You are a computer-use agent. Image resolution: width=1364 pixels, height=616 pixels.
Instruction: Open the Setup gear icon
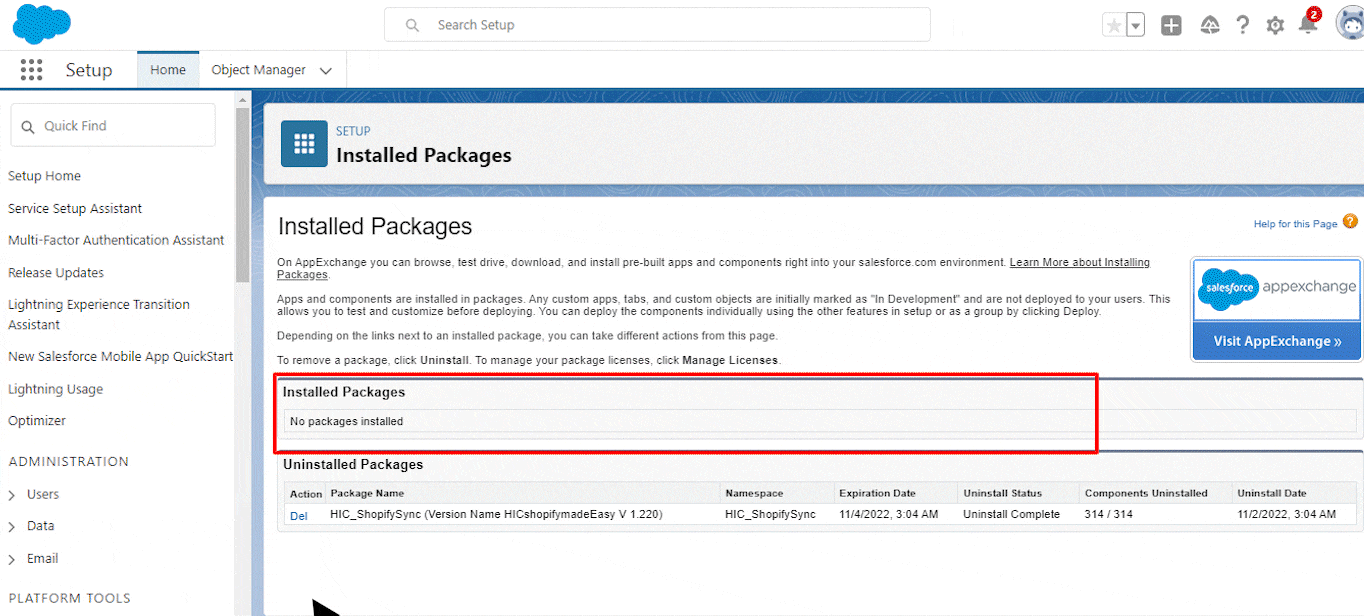click(x=1275, y=26)
